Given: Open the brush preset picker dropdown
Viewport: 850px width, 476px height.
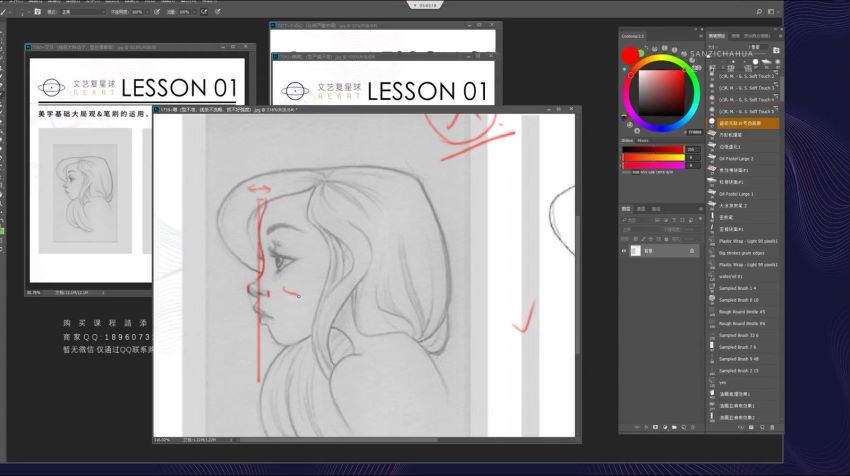Looking at the screenshot, I should tap(22, 12).
